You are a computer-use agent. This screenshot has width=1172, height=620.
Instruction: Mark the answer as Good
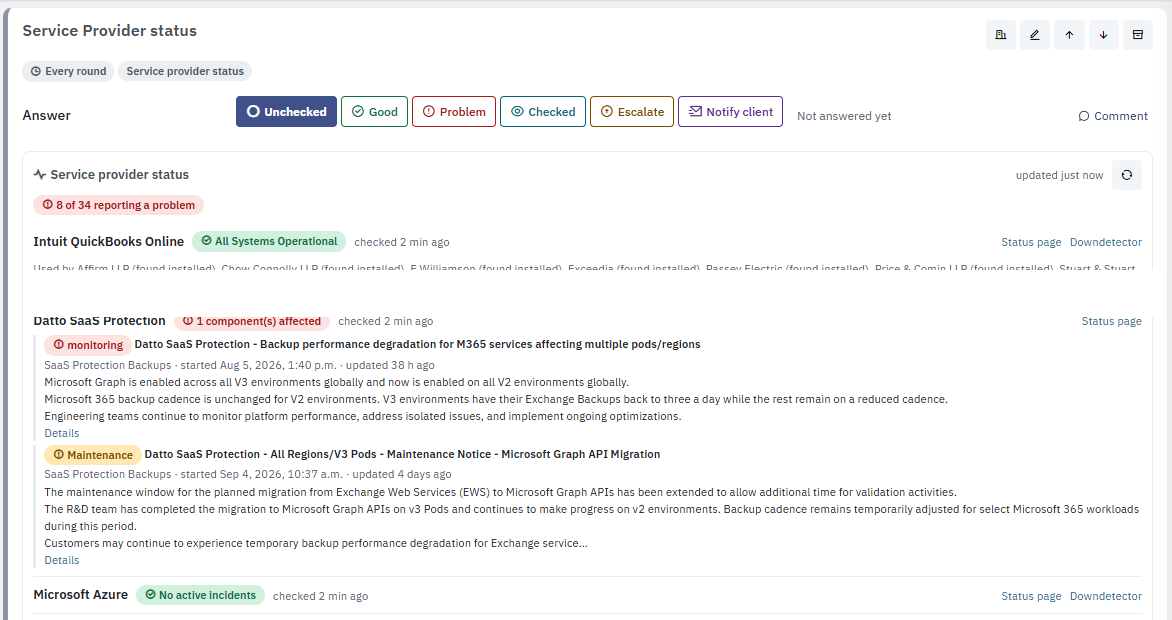click(374, 111)
